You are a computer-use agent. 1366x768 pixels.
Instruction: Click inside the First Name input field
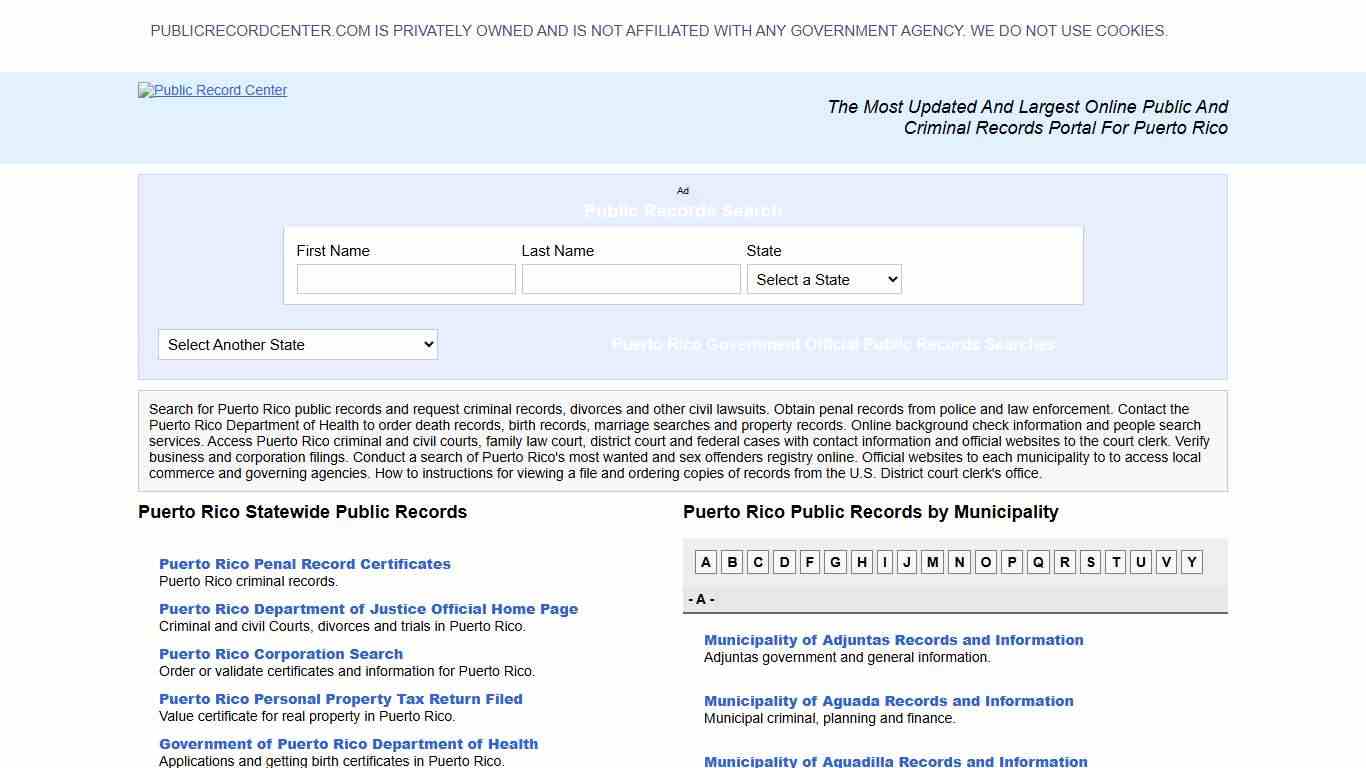click(x=405, y=279)
